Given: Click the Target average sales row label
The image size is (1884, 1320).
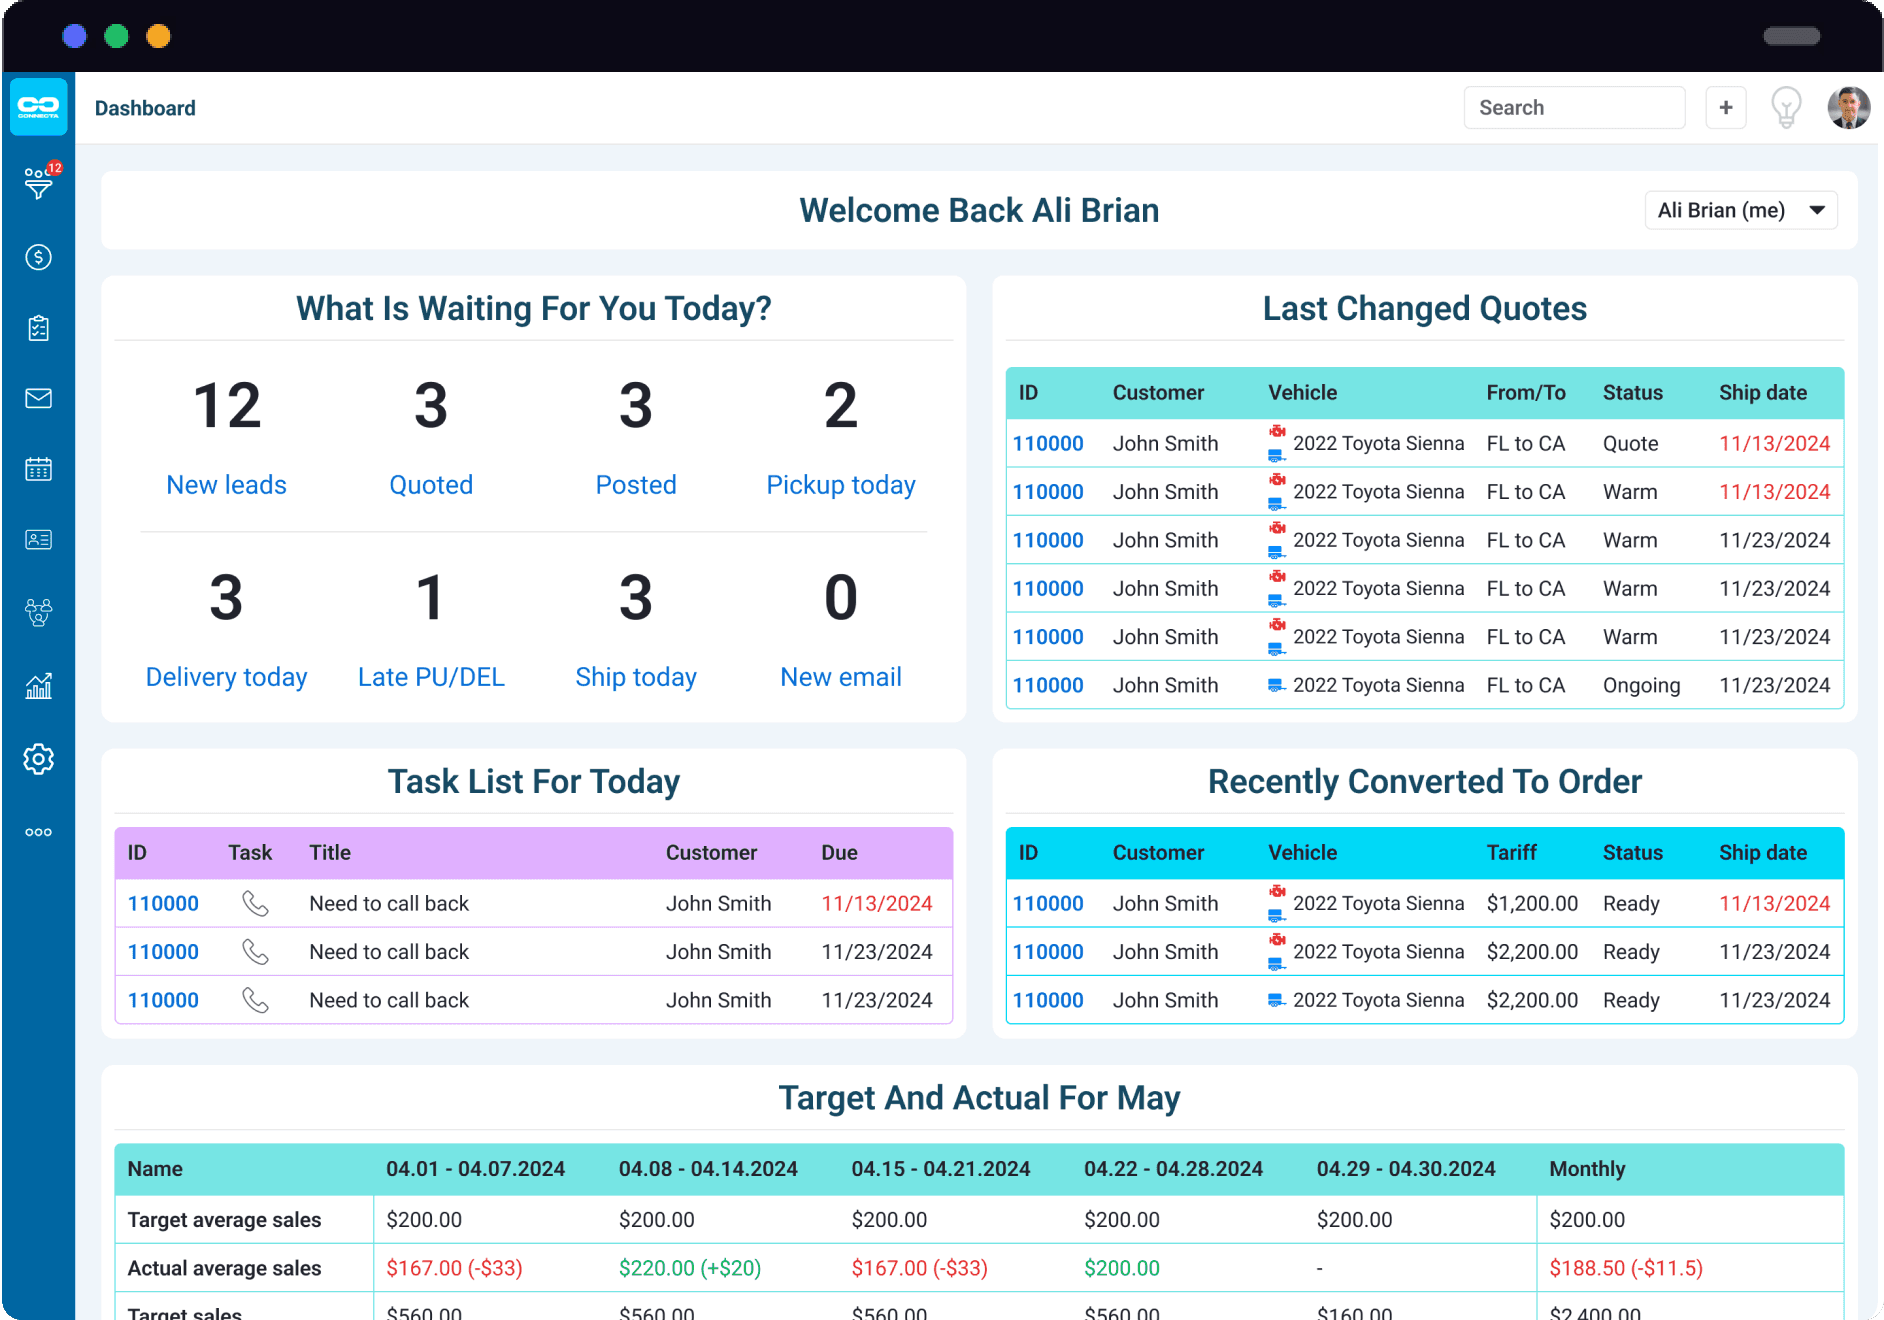Looking at the screenshot, I should (224, 1220).
